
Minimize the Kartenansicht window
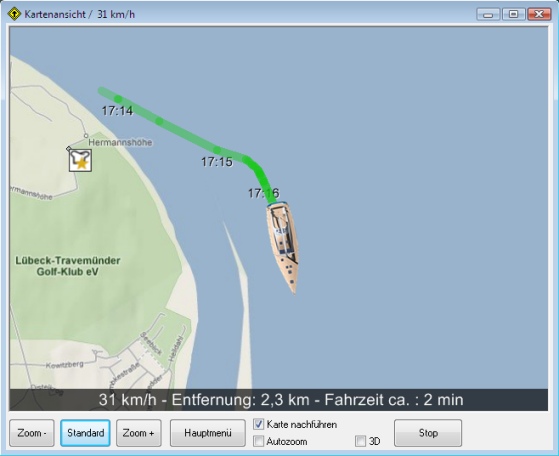(x=488, y=14)
